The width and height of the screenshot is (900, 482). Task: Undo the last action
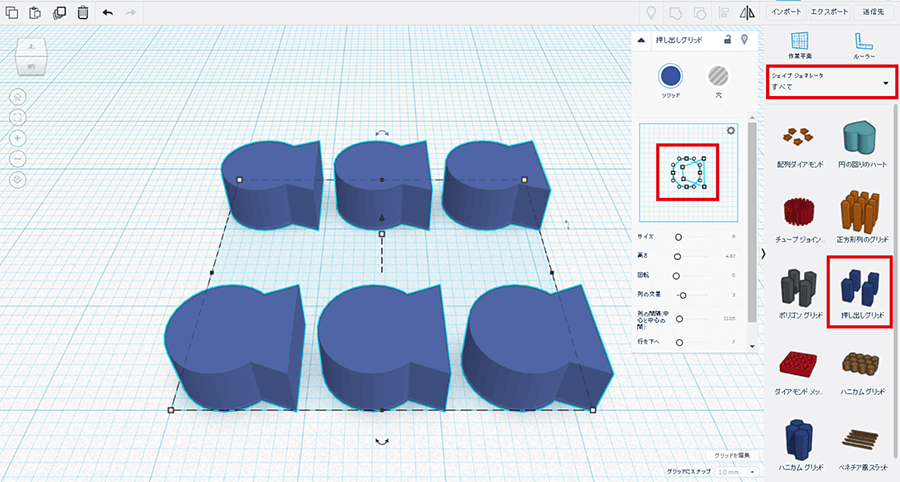[x=108, y=12]
